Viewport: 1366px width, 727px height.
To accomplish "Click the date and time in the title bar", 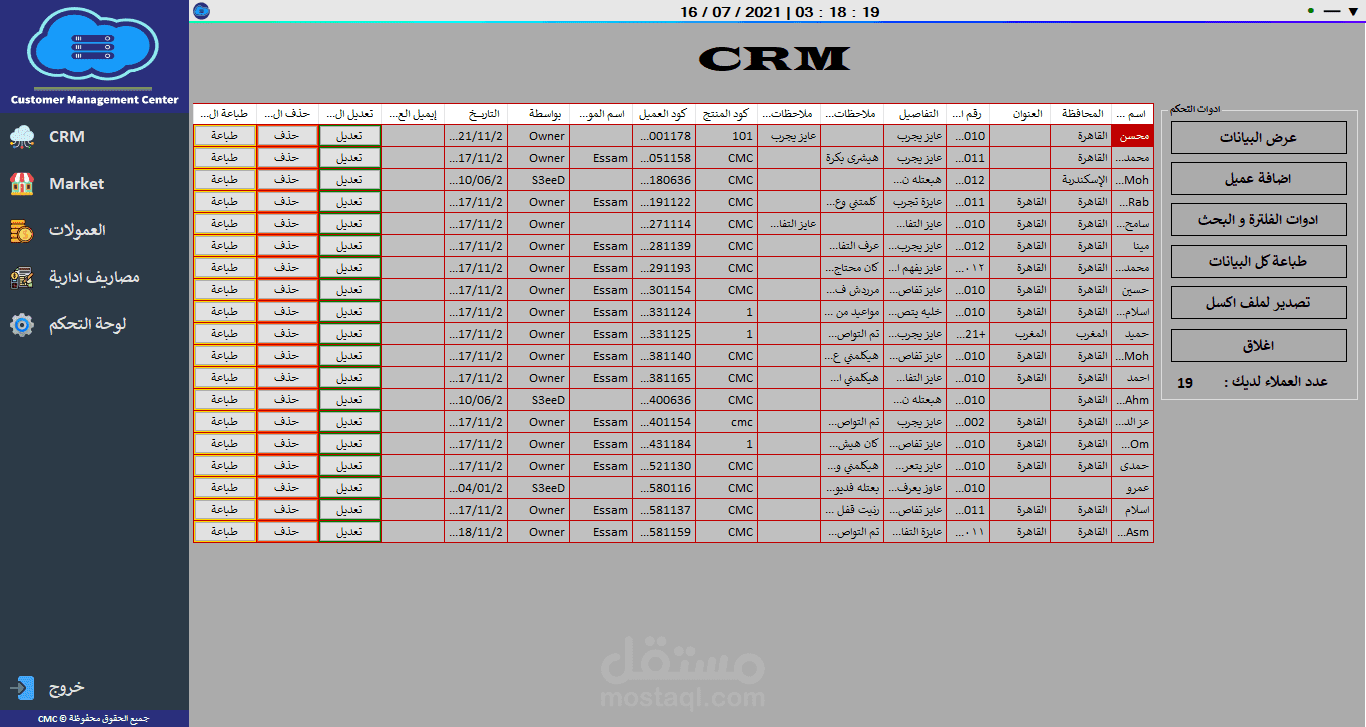I will tap(779, 12).
